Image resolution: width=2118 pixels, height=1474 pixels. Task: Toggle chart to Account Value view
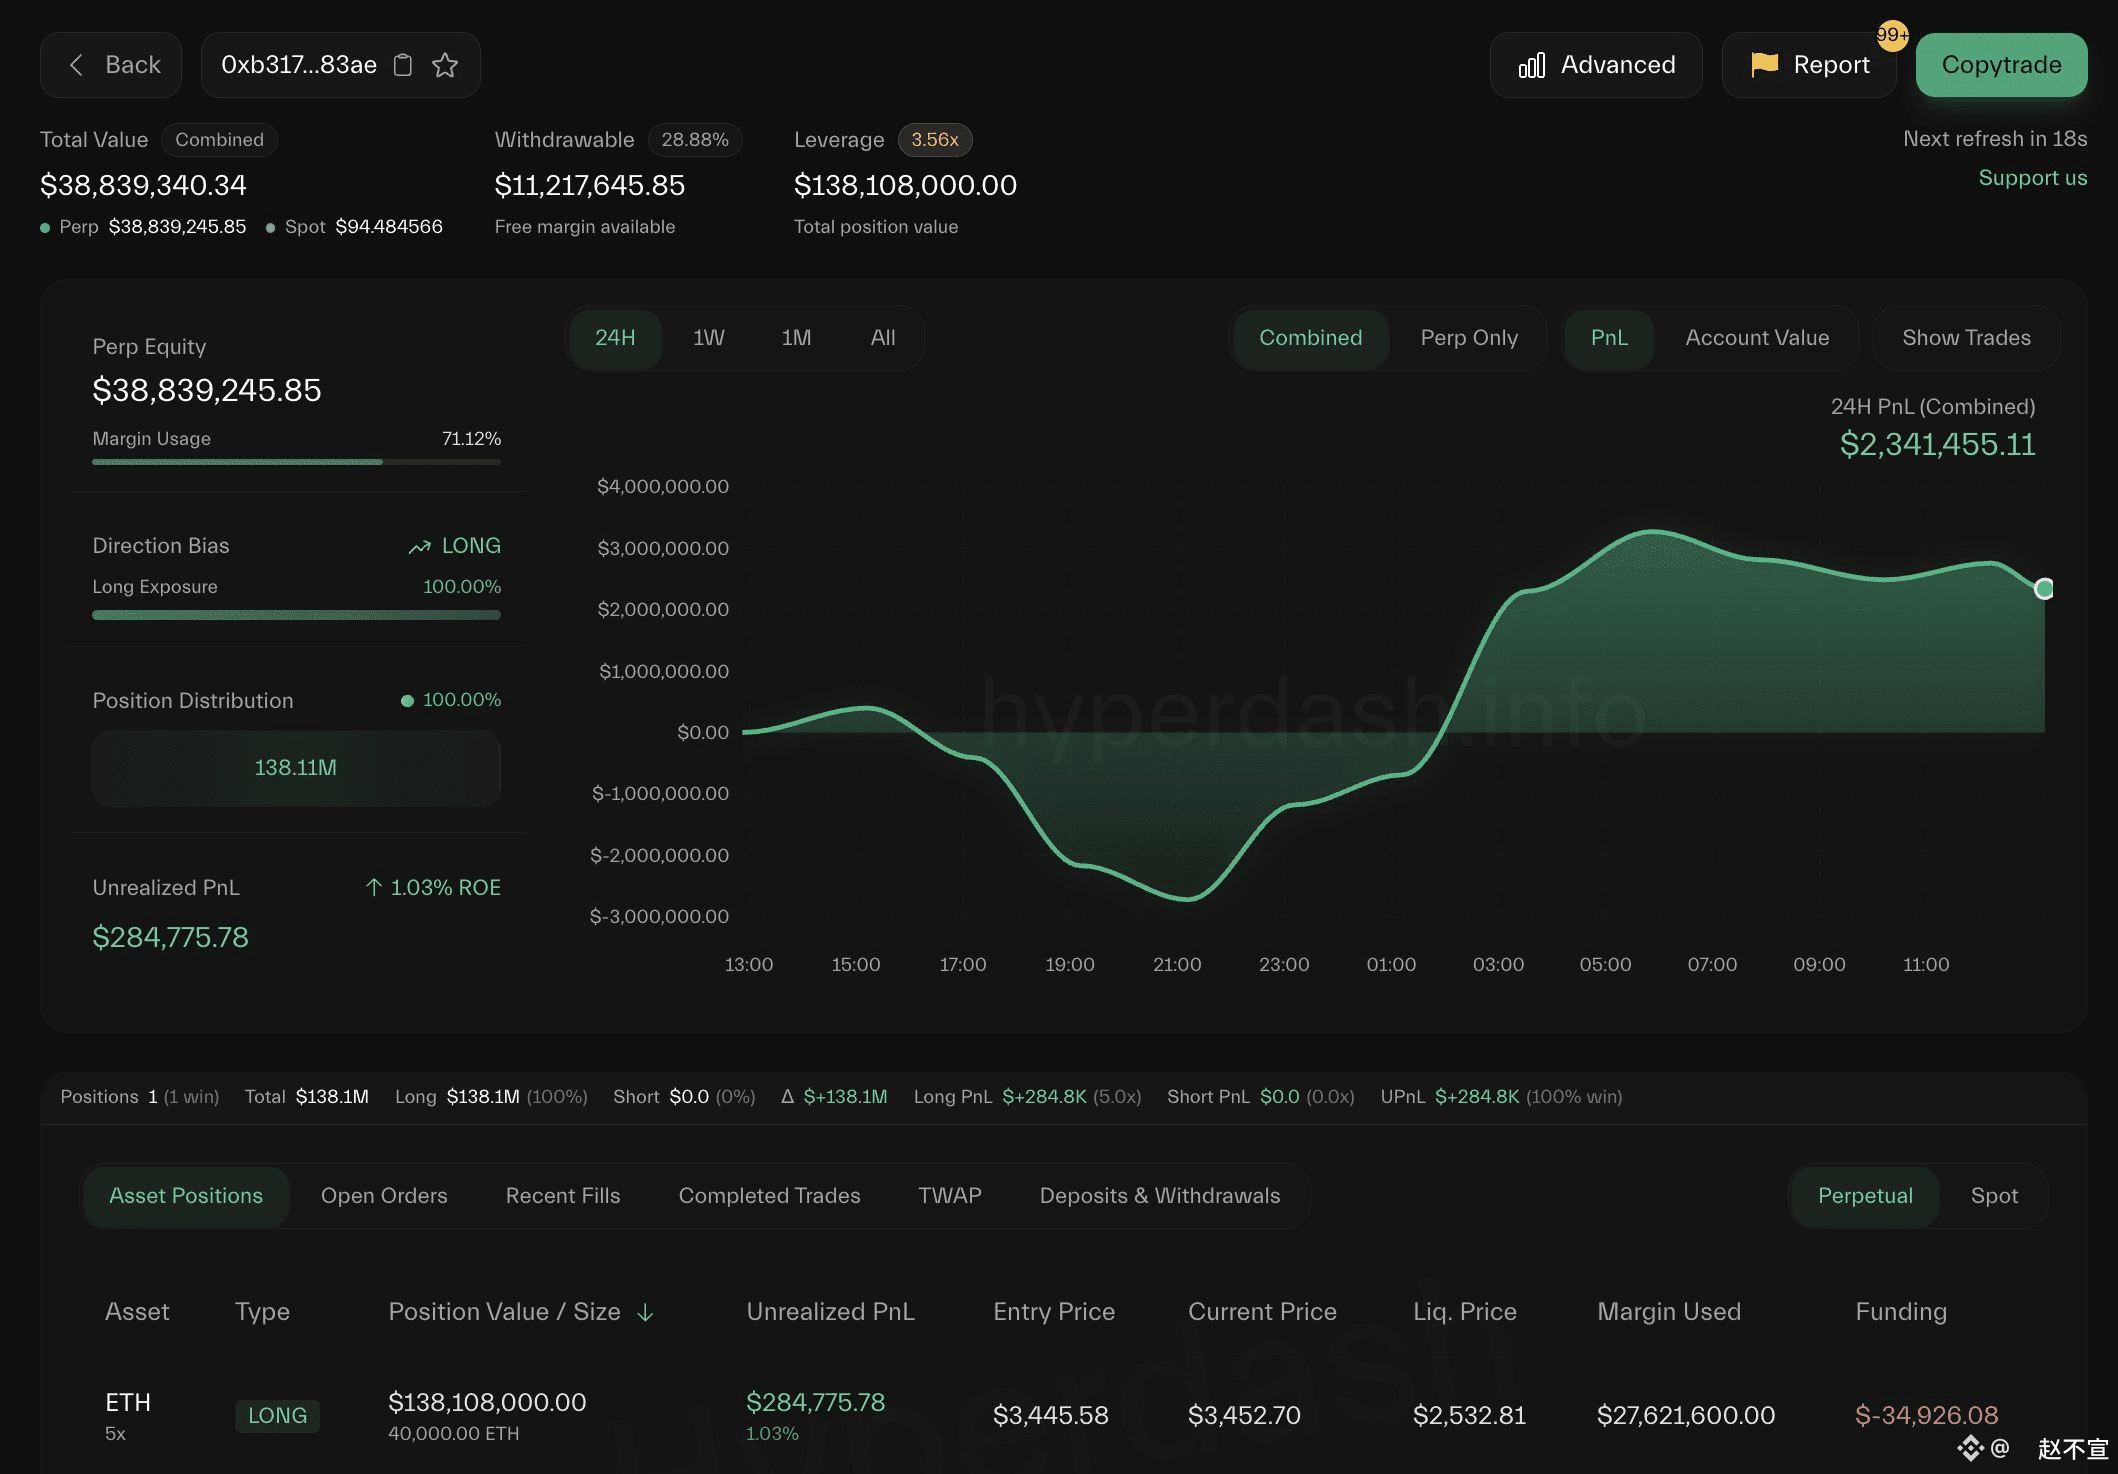(x=1757, y=338)
